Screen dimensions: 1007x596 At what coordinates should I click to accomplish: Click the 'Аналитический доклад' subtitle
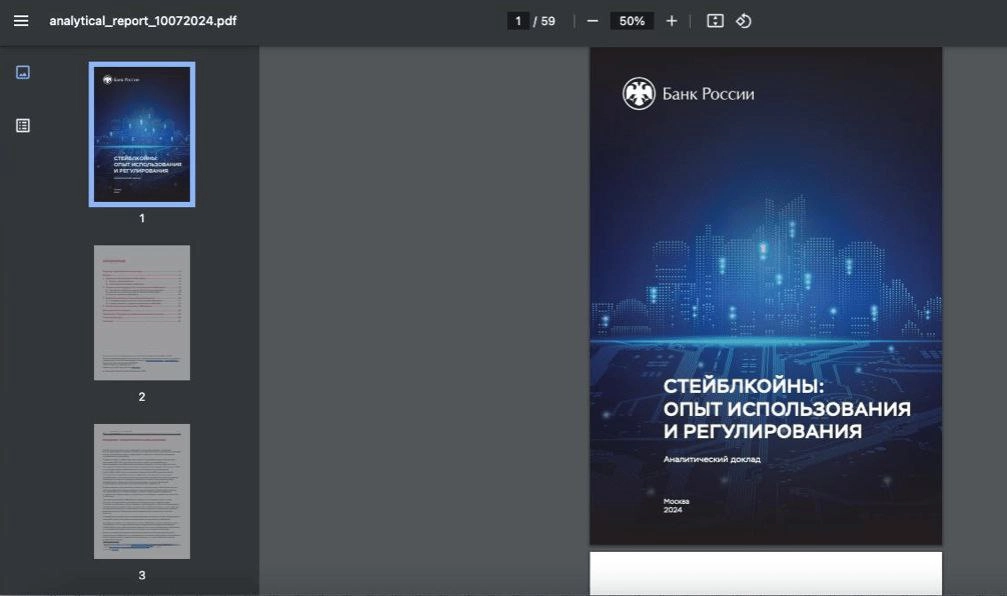(x=712, y=459)
